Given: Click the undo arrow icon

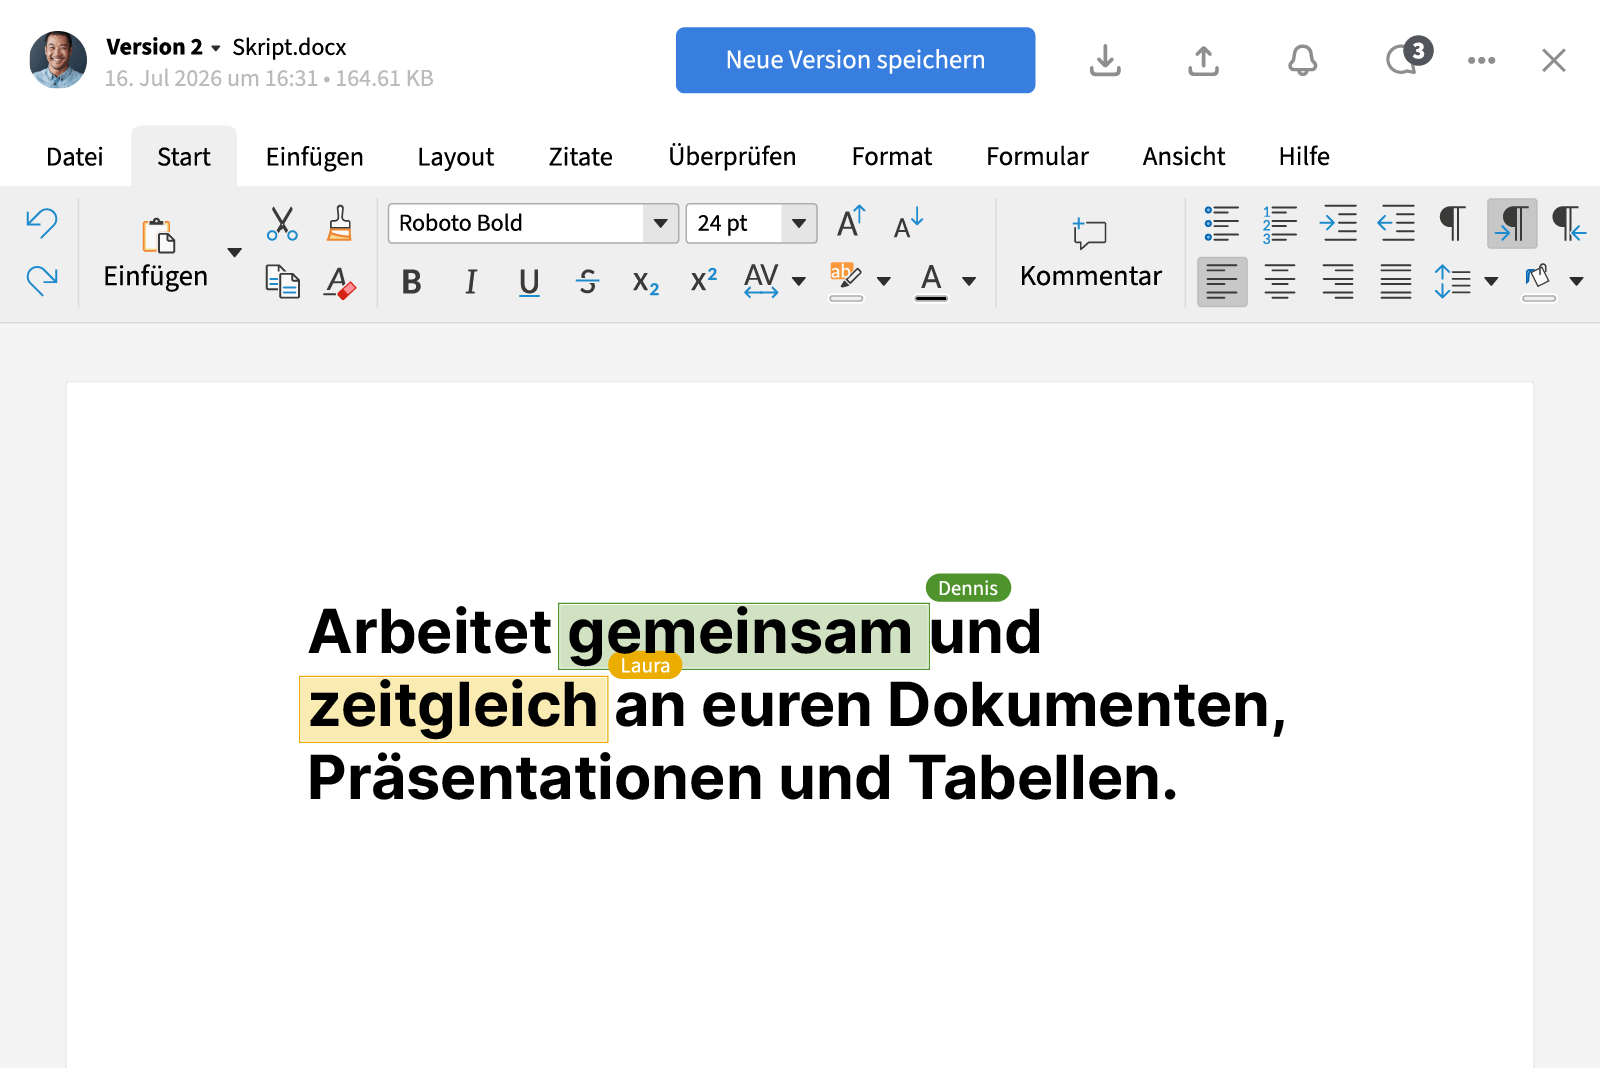Looking at the screenshot, I should [42, 222].
